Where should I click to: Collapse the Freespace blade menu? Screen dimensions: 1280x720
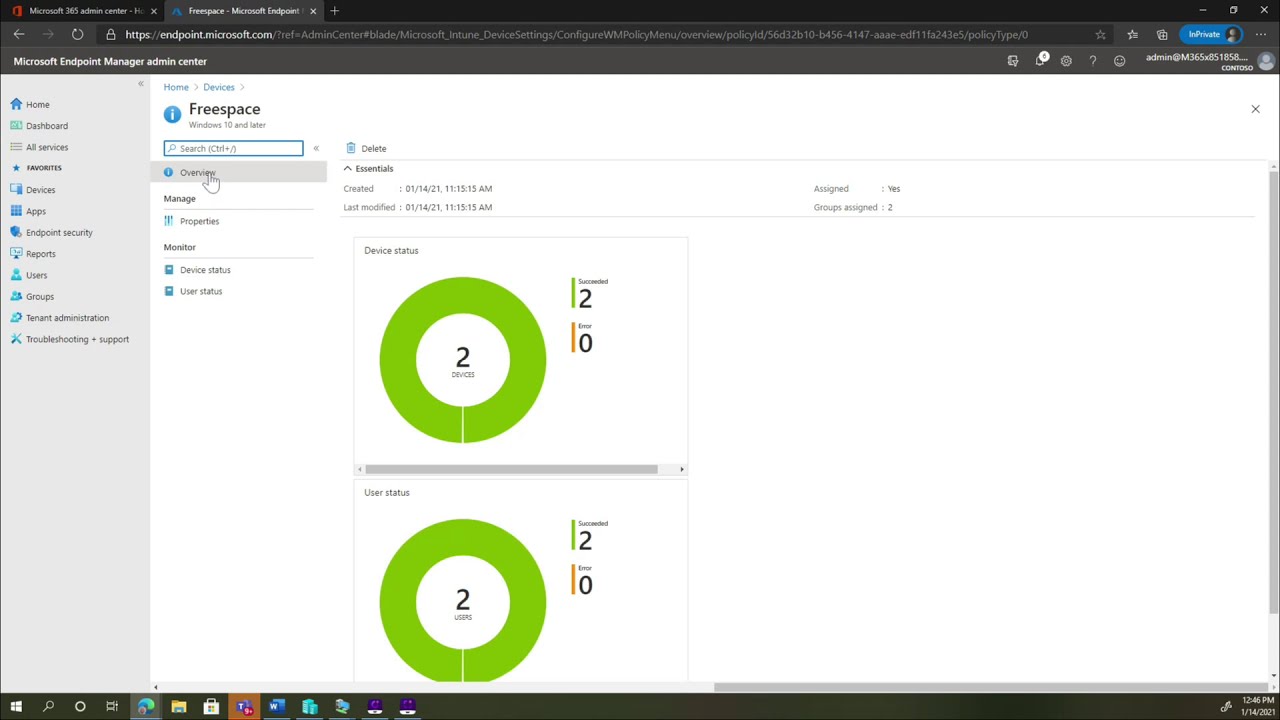pyautogui.click(x=316, y=148)
